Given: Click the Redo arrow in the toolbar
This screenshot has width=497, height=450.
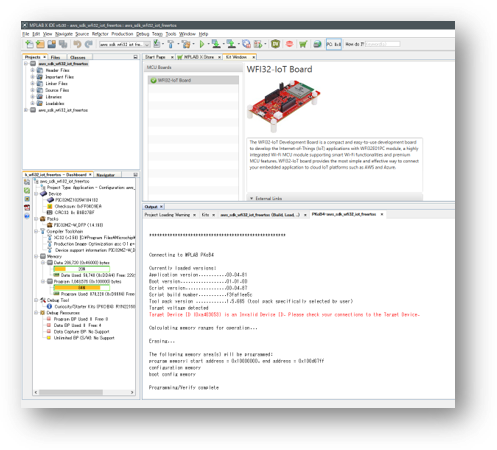Looking at the screenshot, I should pyautogui.click(x=89, y=44).
